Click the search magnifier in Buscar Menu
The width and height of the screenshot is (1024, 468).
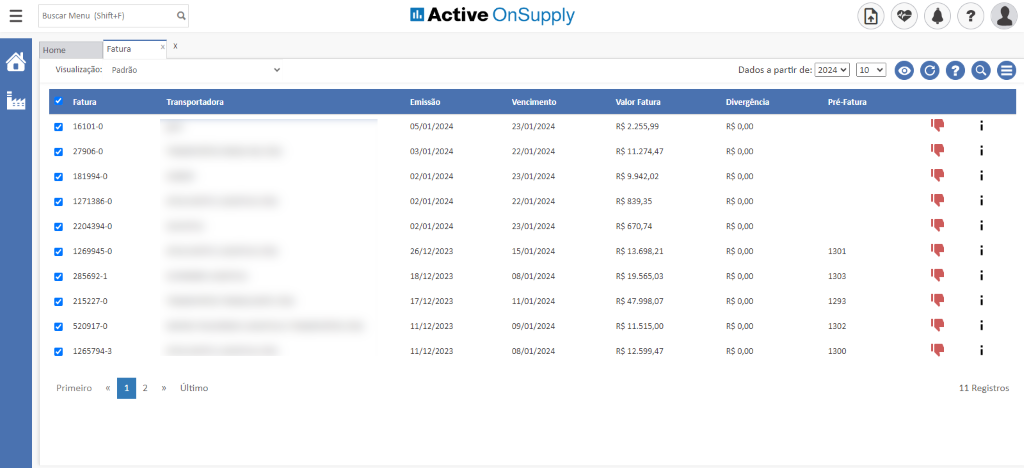pos(181,16)
